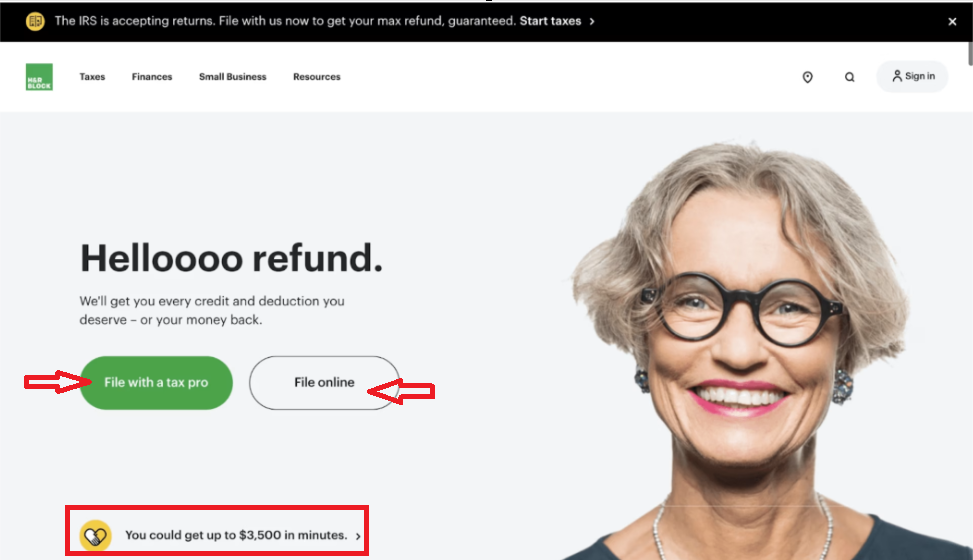Click the person icon in Sign in

tap(897, 76)
